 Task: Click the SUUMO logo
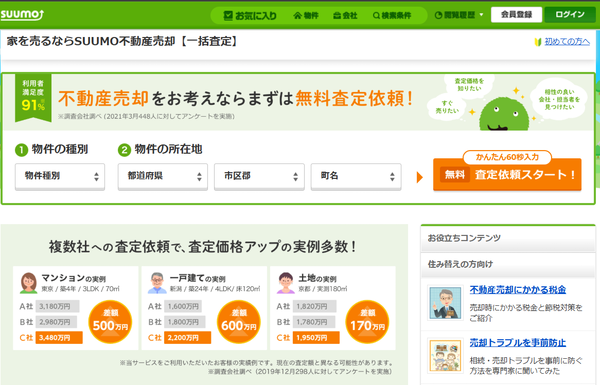pos(22,15)
